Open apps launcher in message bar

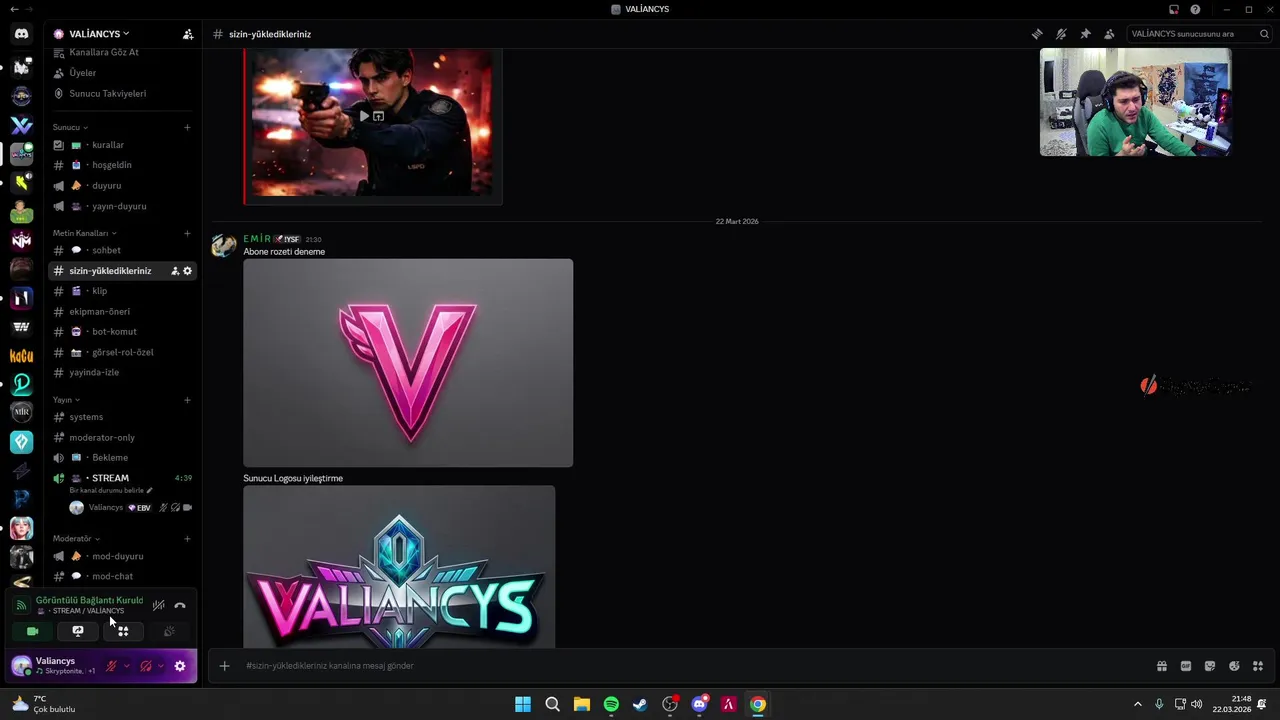(x=1258, y=666)
